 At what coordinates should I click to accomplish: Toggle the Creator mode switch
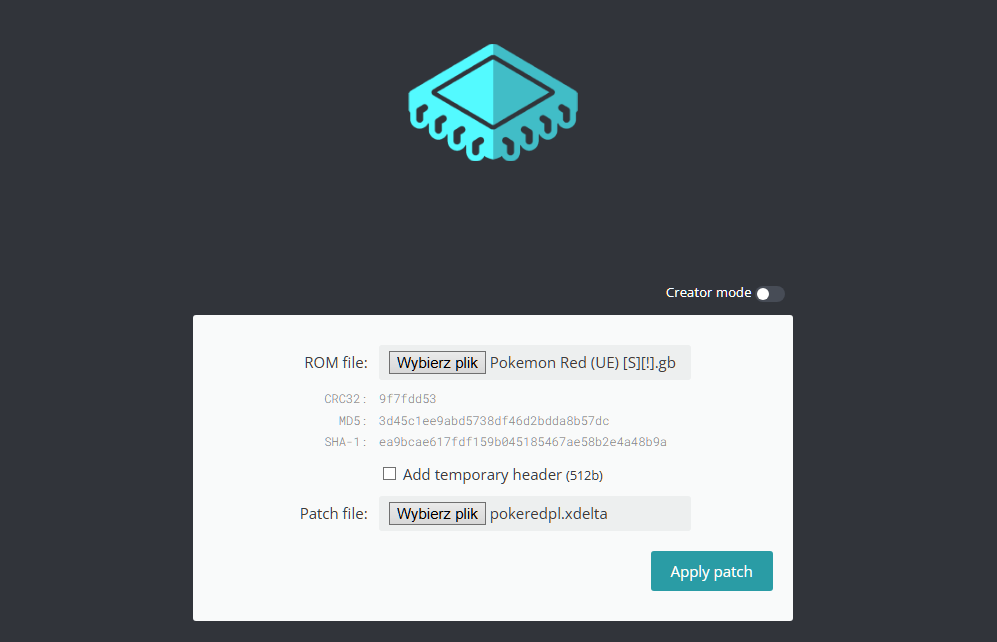coord(770,294)
